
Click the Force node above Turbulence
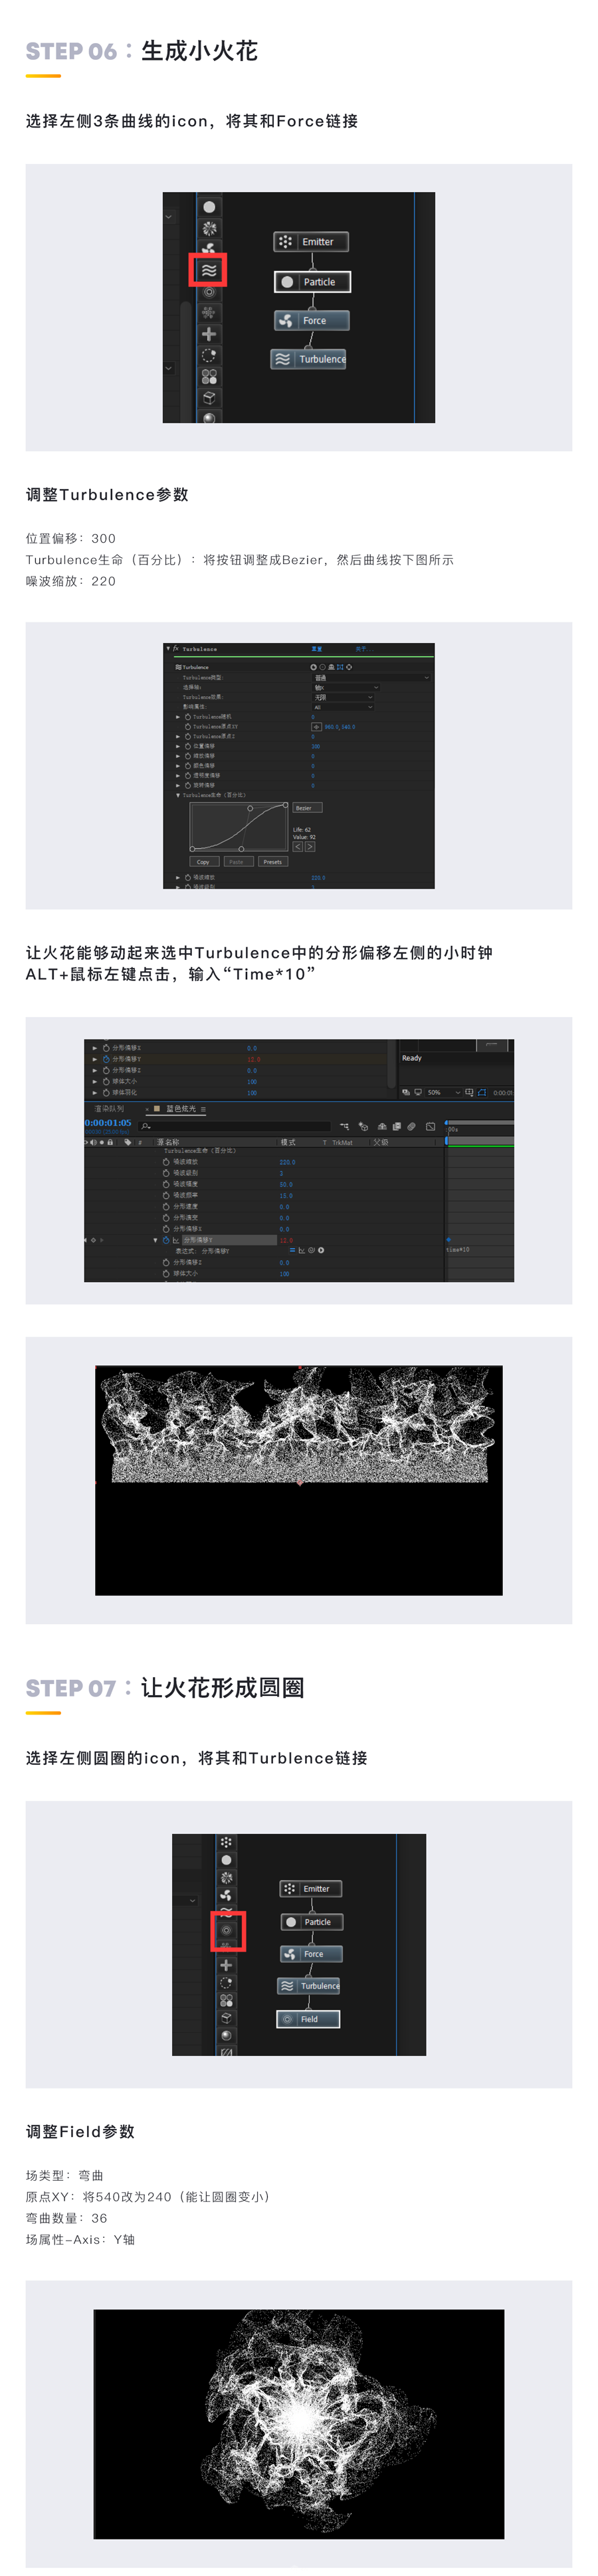click(311, 321)
